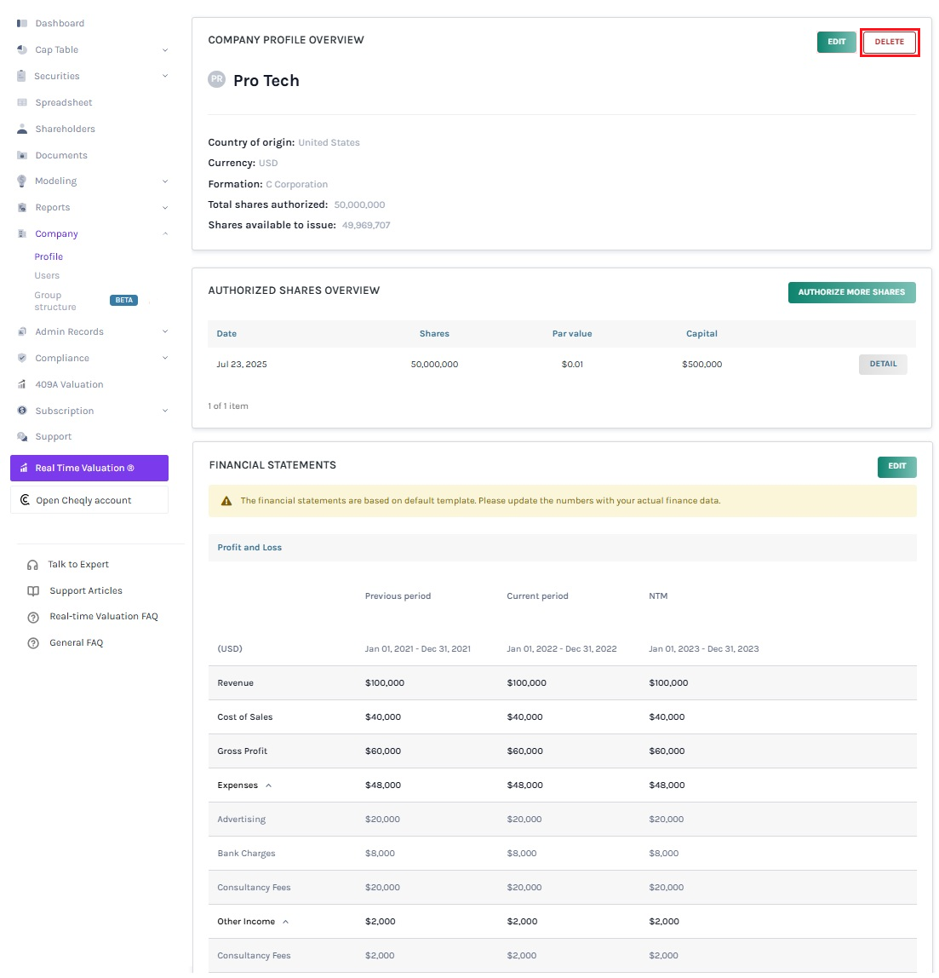
Task: Click the Date column header
Action: click(x=226, y=334)
